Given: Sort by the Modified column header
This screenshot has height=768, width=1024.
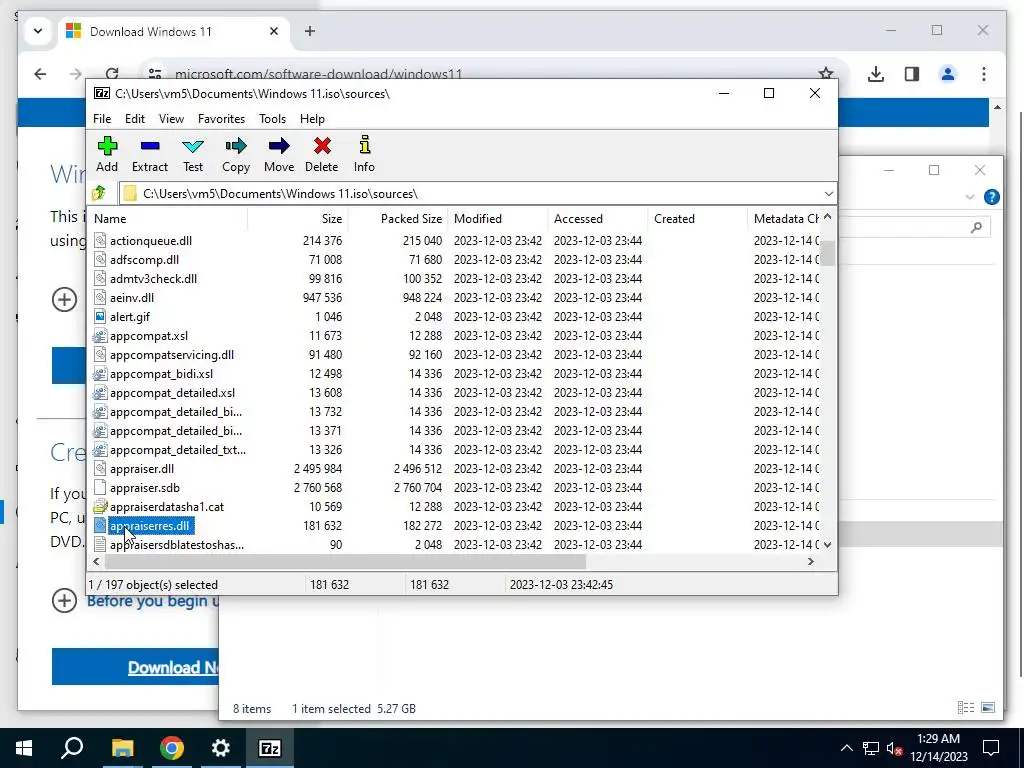Looking at the screenshot, I should click(498, 219).
